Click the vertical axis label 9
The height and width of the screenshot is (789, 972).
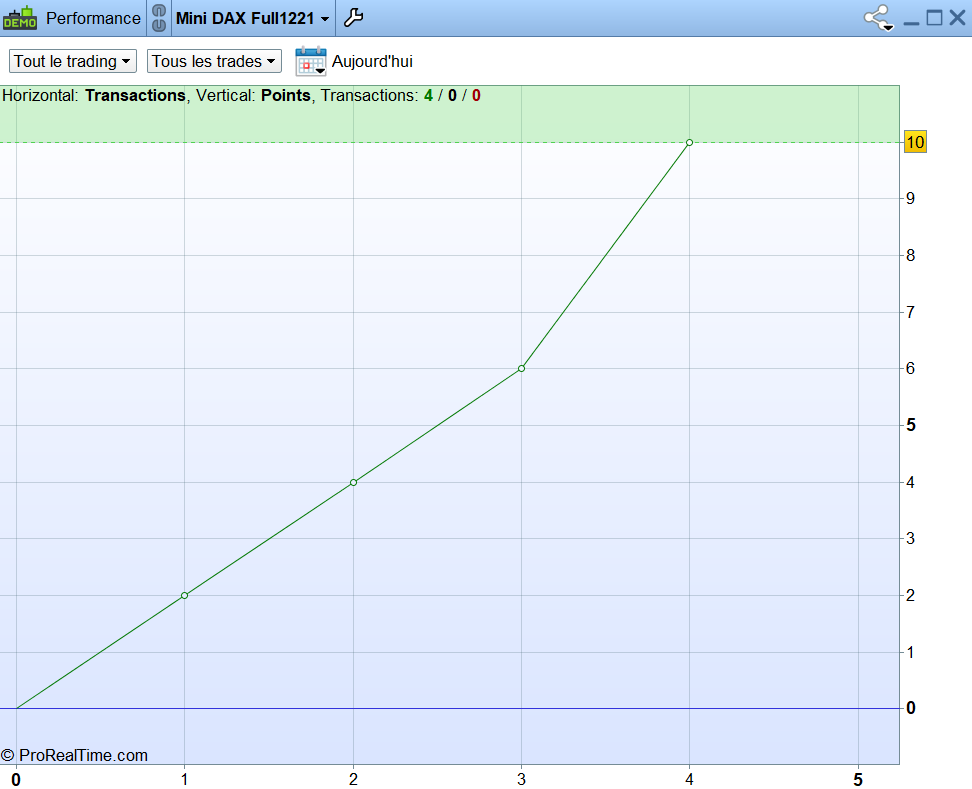coord(910,198)
